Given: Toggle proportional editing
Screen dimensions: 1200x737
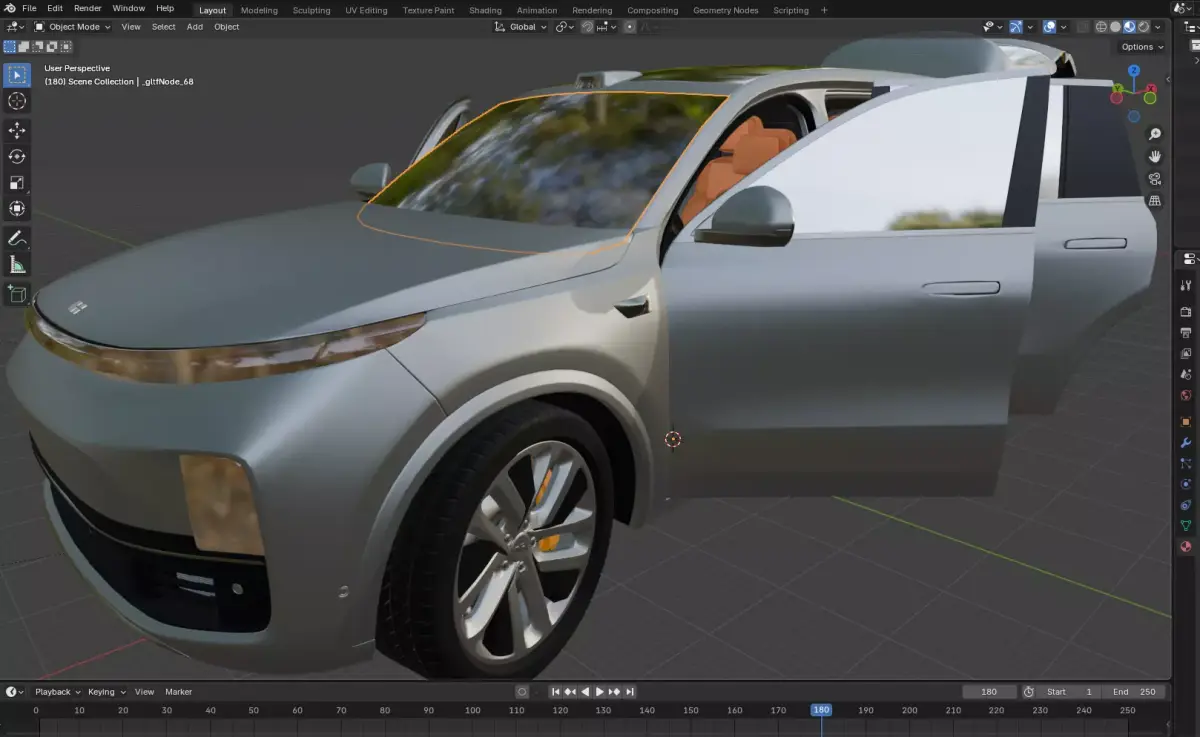Looking at the screenshot, I should [x=629, y=27].
